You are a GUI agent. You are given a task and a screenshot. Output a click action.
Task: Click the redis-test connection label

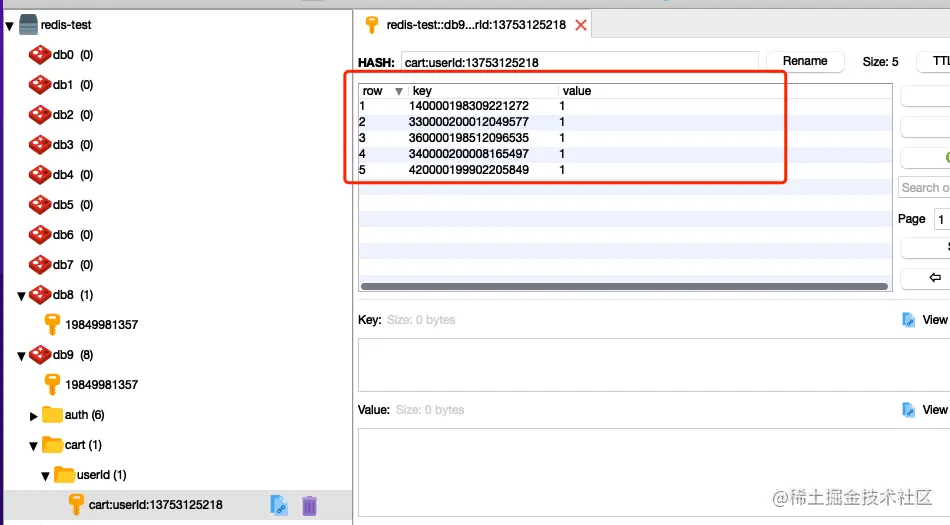pos(66,25)
